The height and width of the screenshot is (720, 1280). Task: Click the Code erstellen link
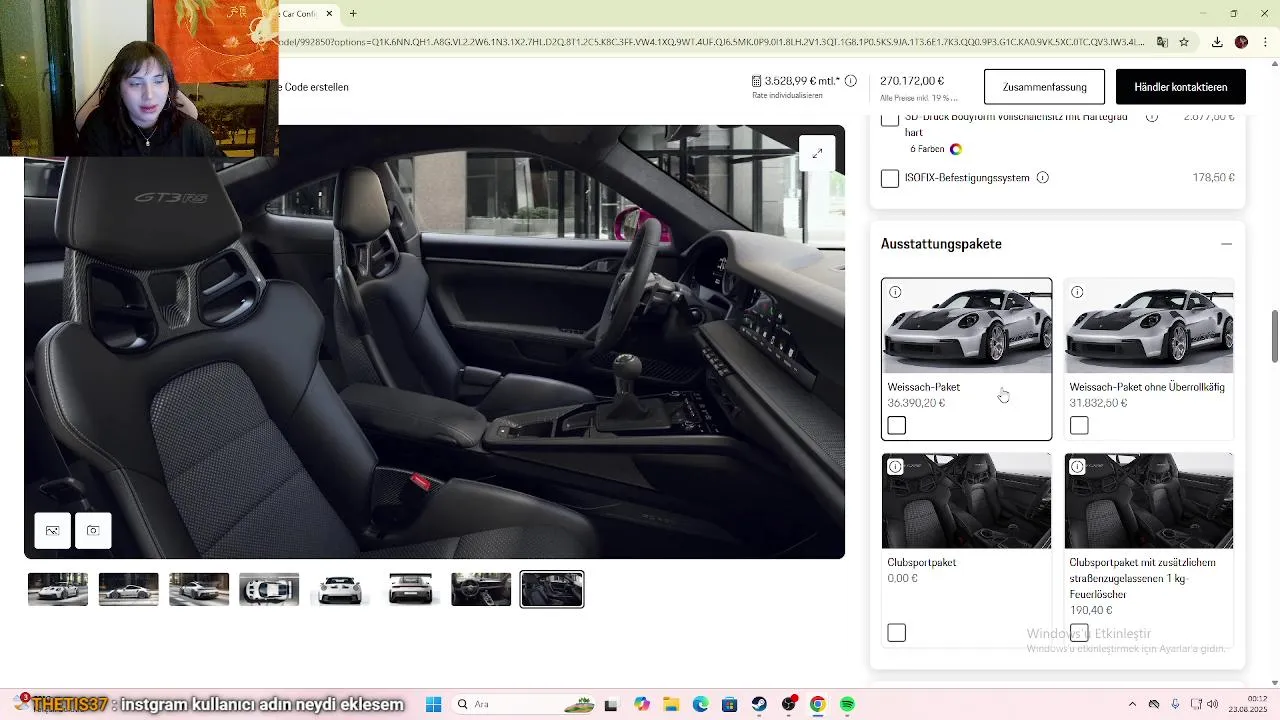click(316, 87)
